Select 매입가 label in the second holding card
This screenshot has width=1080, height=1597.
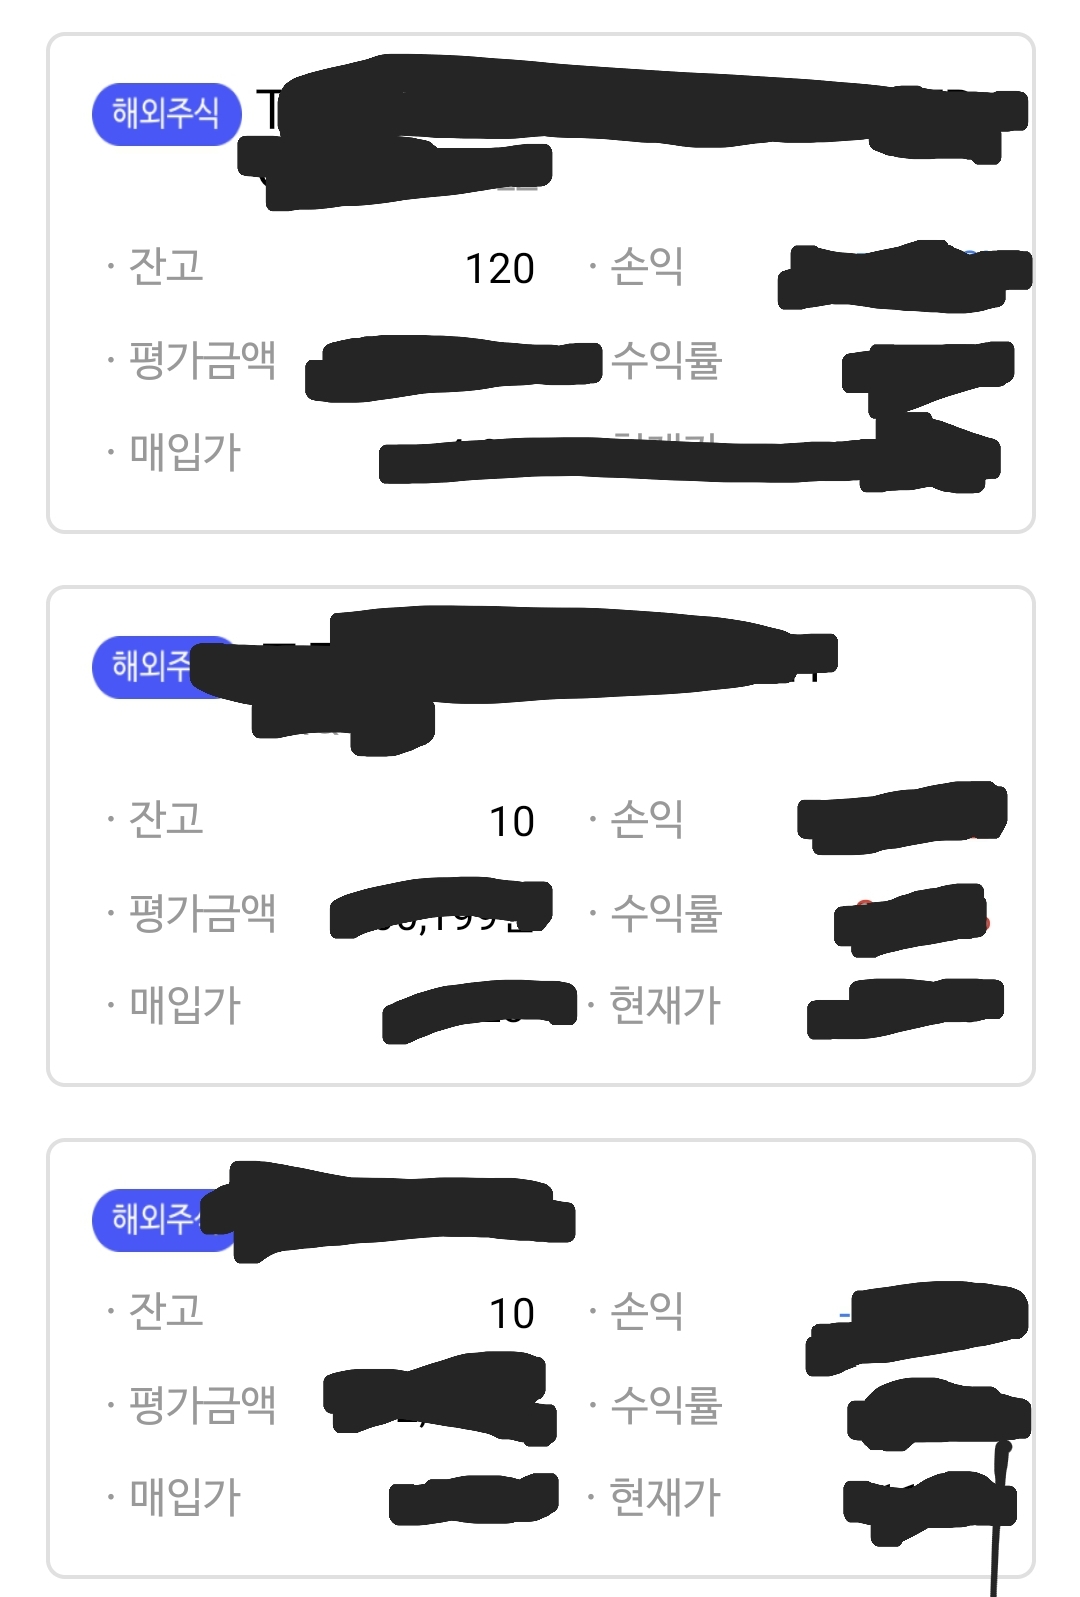(x=185, y=1005)
